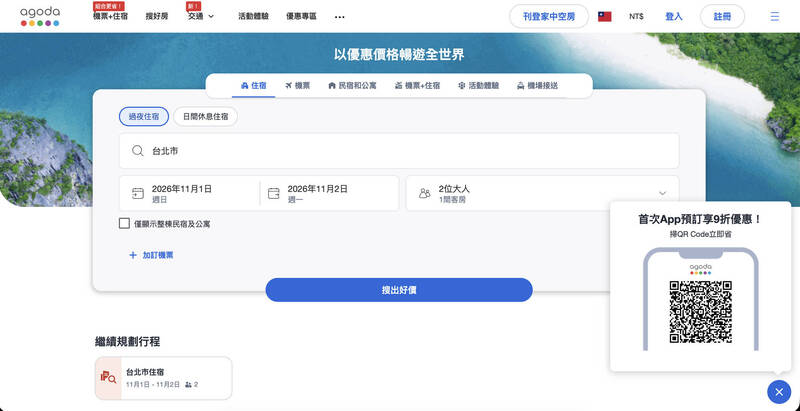Switch to the 機場接送 tab
800x411 pixels.
coord(537,86)
